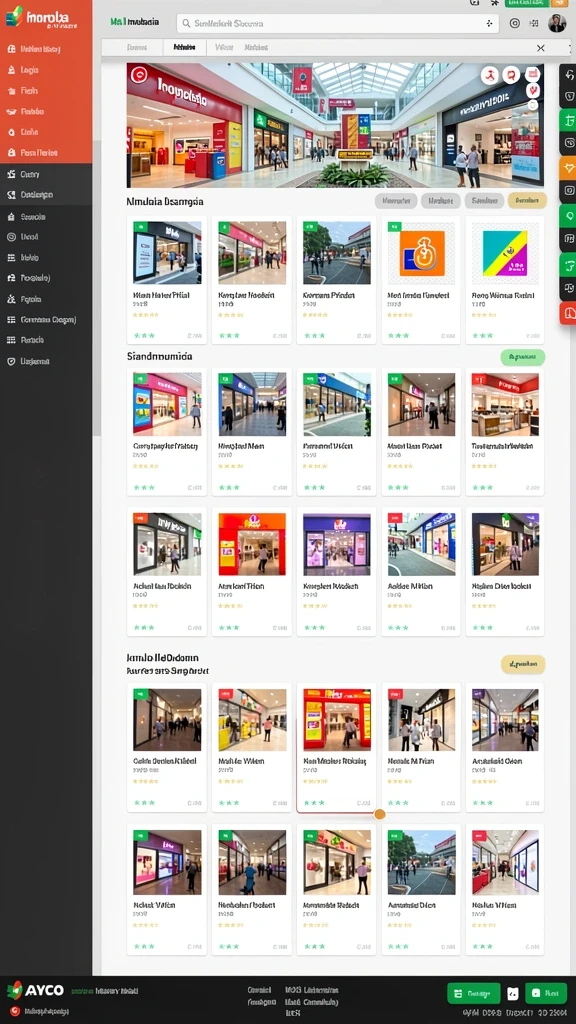Click the red icon at right toolbar bottom
This screenshot has width=576, height=1024.
[x=568, y=313]
